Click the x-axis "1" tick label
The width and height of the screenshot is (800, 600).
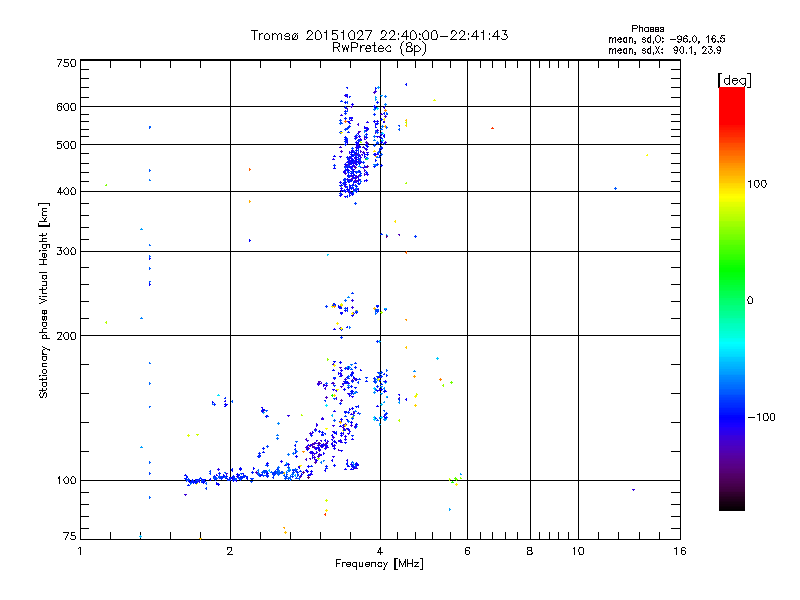(x=80, y=551)
